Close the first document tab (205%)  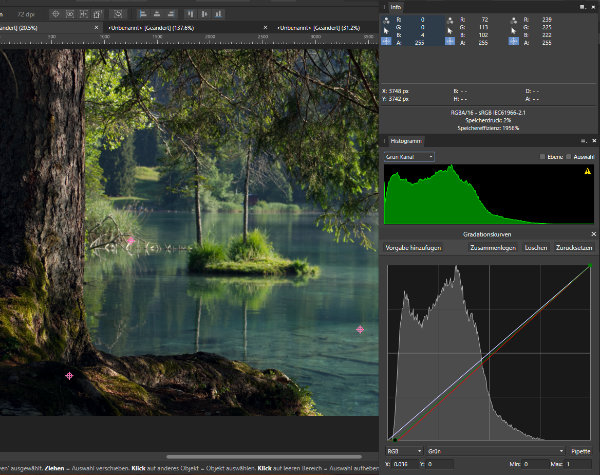(x=96, y=28)
